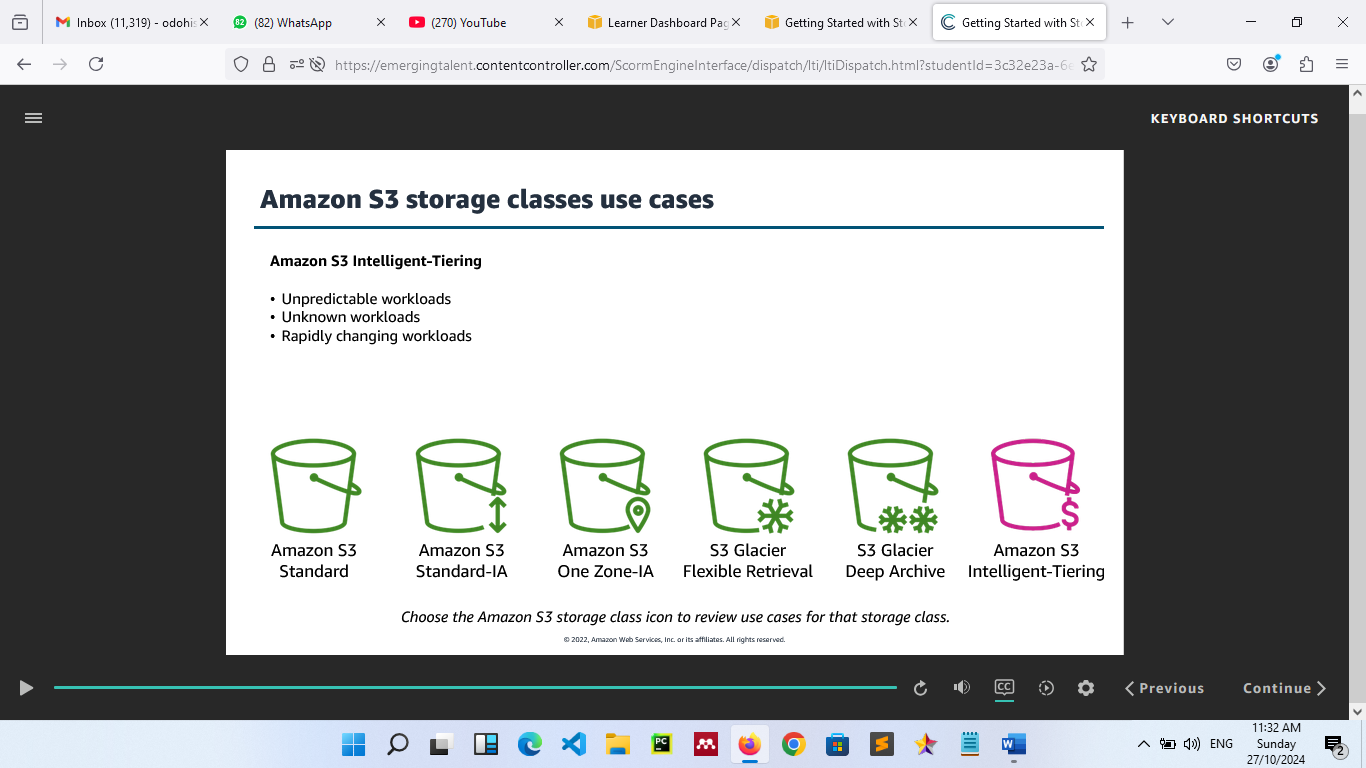Show hidden system tray icons chevron
Viewport: 1366px width, 768px height.
(x=1143, y=744)
